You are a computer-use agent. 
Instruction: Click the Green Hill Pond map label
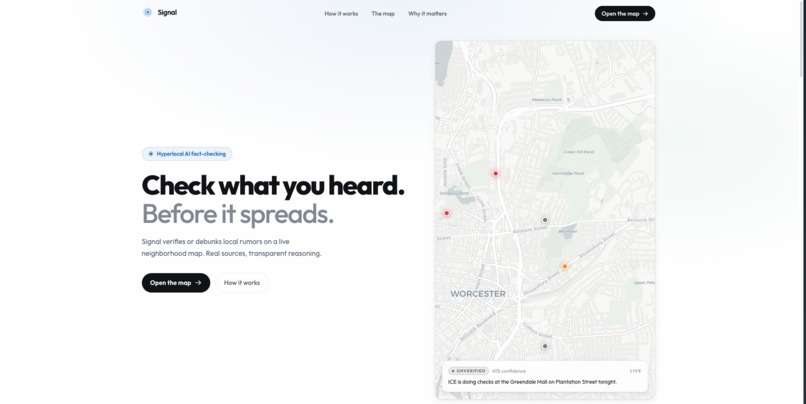pos(579,152)
